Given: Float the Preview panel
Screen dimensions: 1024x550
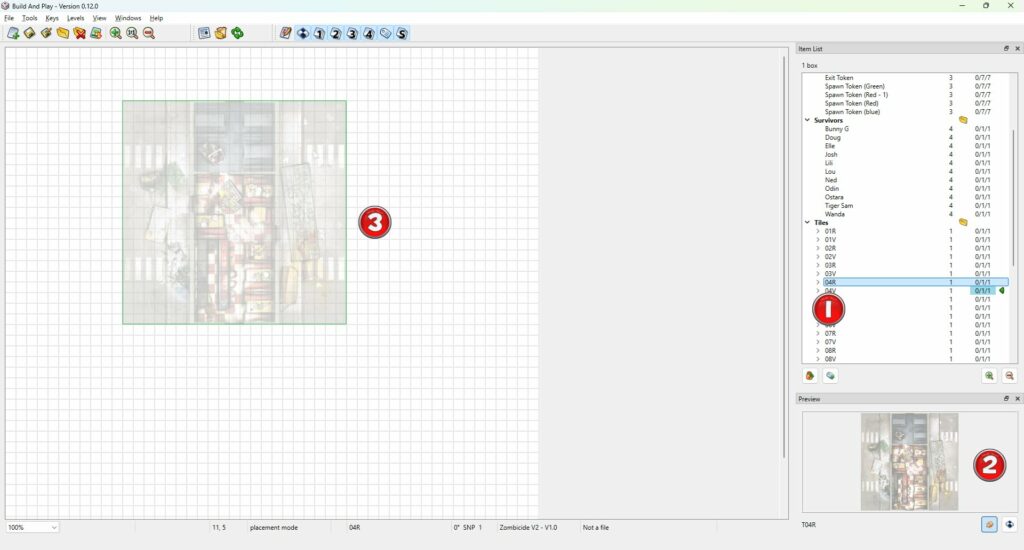Looking at the screenshot, I should (x=1006, y=398).
